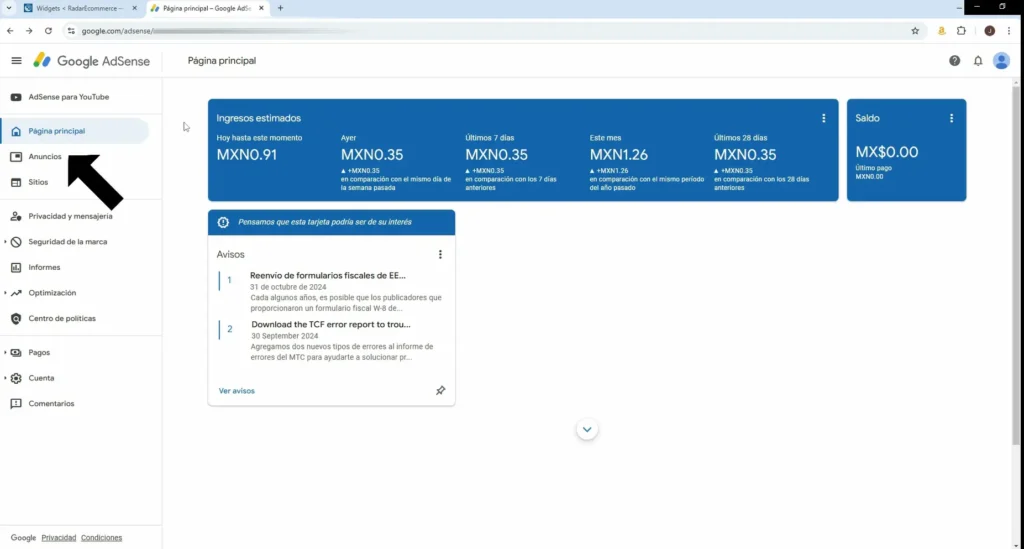This screenshot has height=549, width=1024.
Task: Open Informes in the sidebar
Action: click(x=44, y=267)
